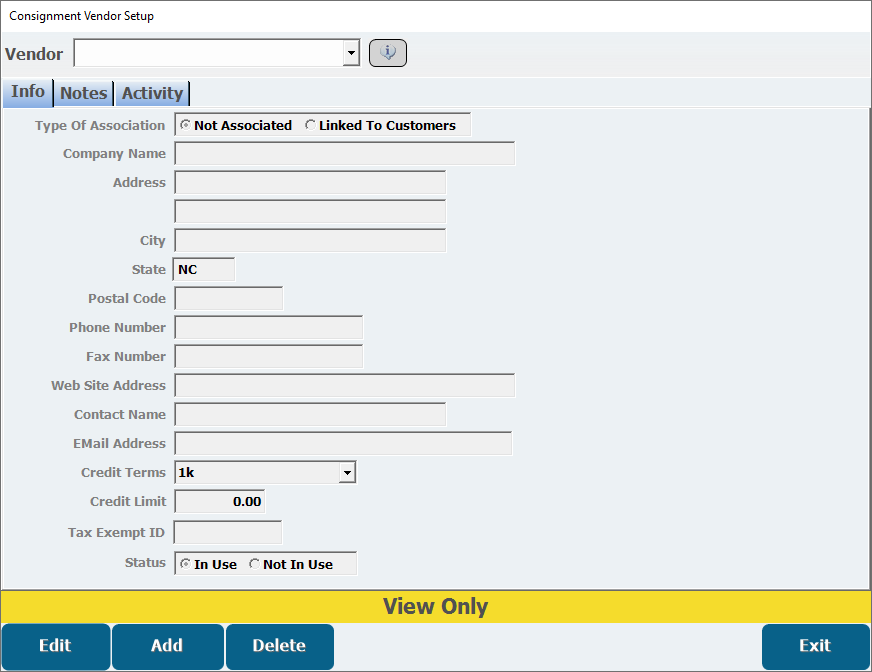Viewport: 872px width, 672px height.
Task: Select the Not Associated radio button
Action: [x=186, y=125]
